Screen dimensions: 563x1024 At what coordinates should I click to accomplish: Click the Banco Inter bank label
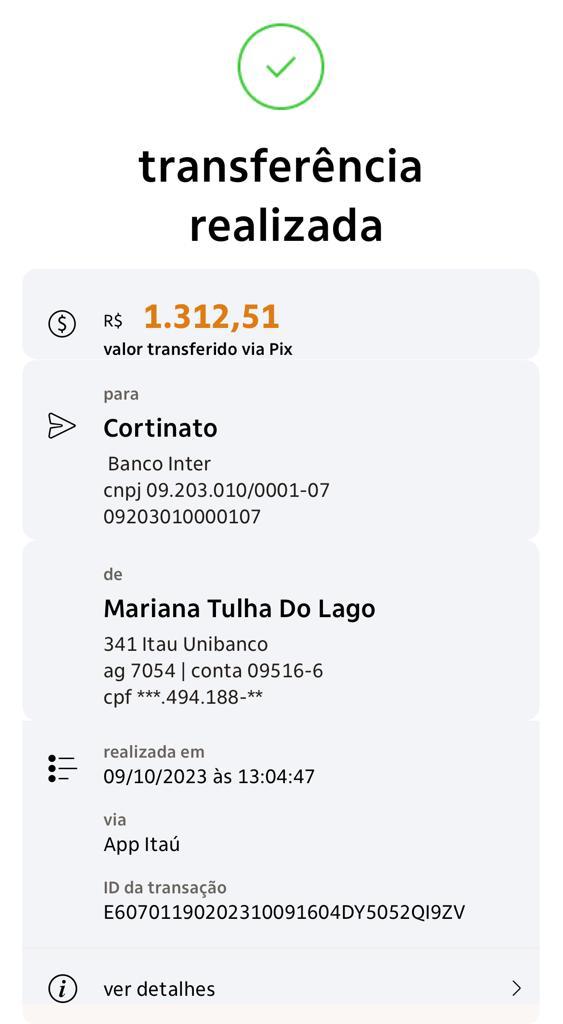point(159,464)
